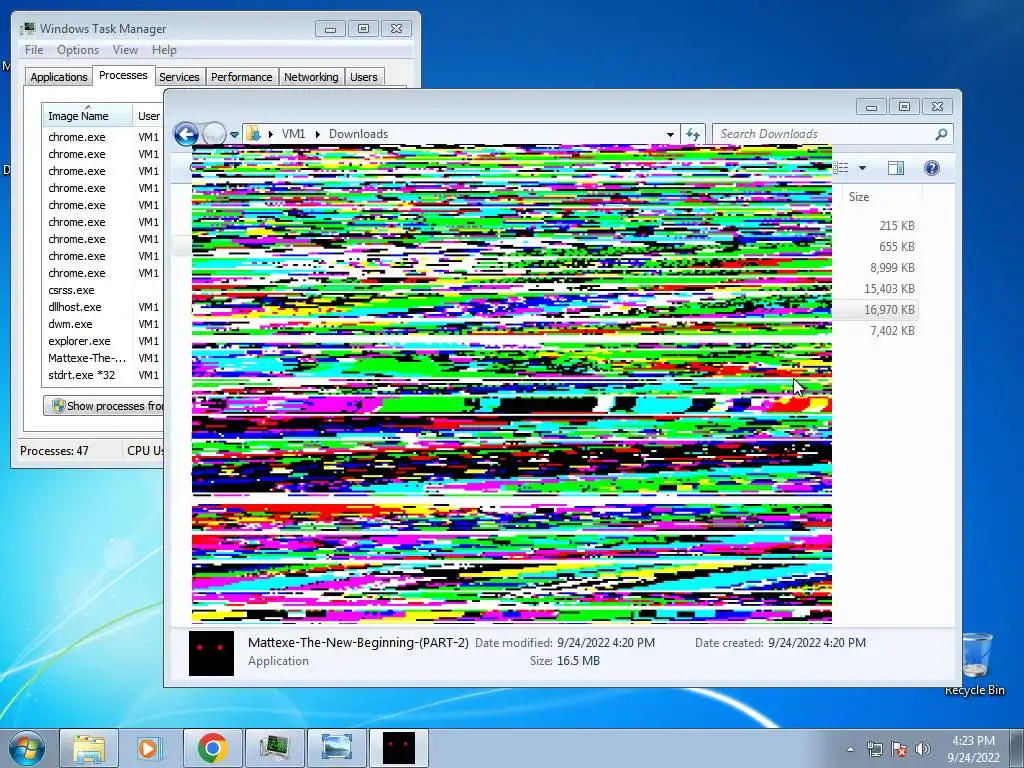Select the Mattexe-The-... process
The height and width of the screenshot is (768, 1024).
click(x=87, y=358)
